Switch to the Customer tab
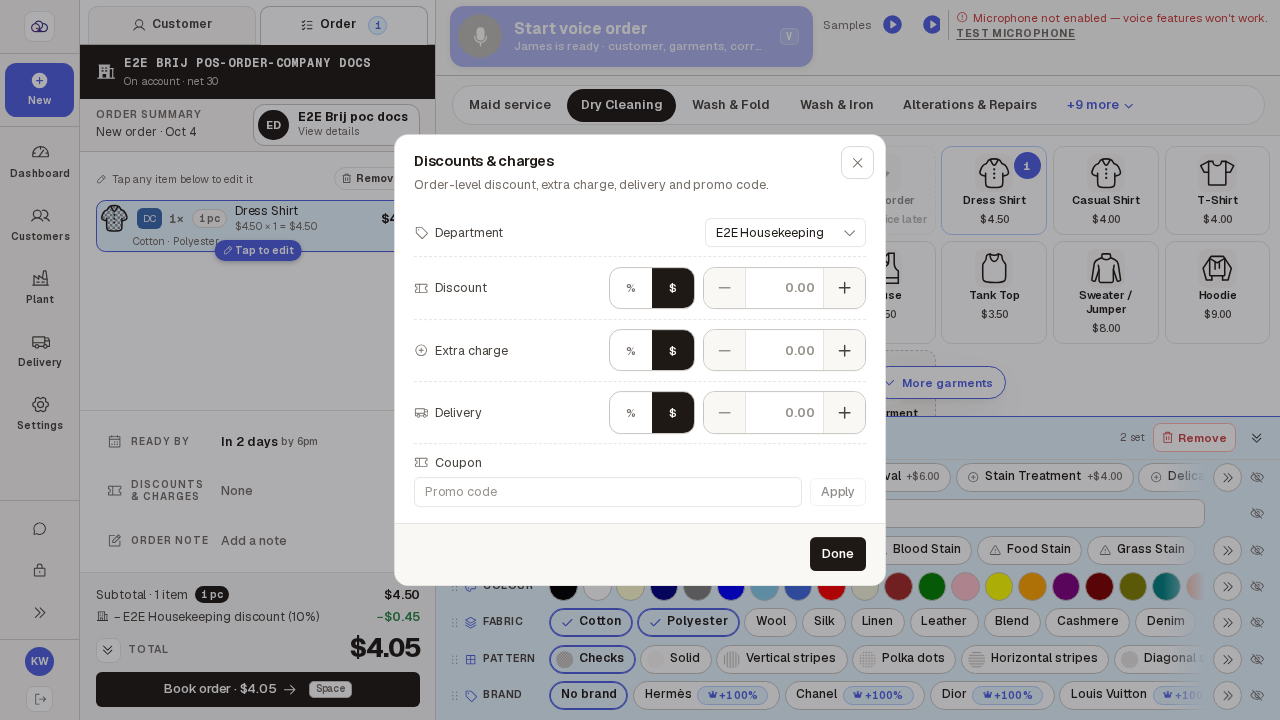Image resolution: width=1280 pixels, height=720 pixels. coord(172,25)
